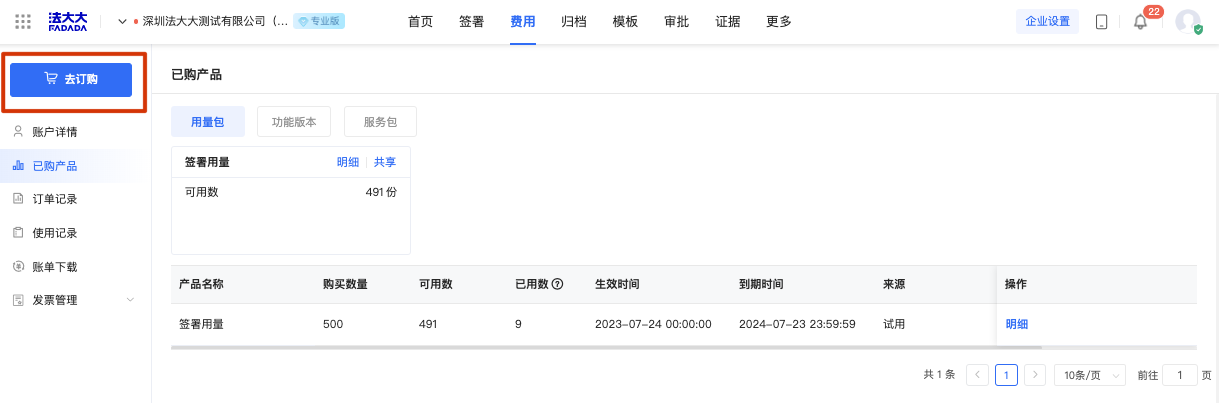Click the 使用记录 clipboard icon
1219x403 pixels.
coord(18,232)
